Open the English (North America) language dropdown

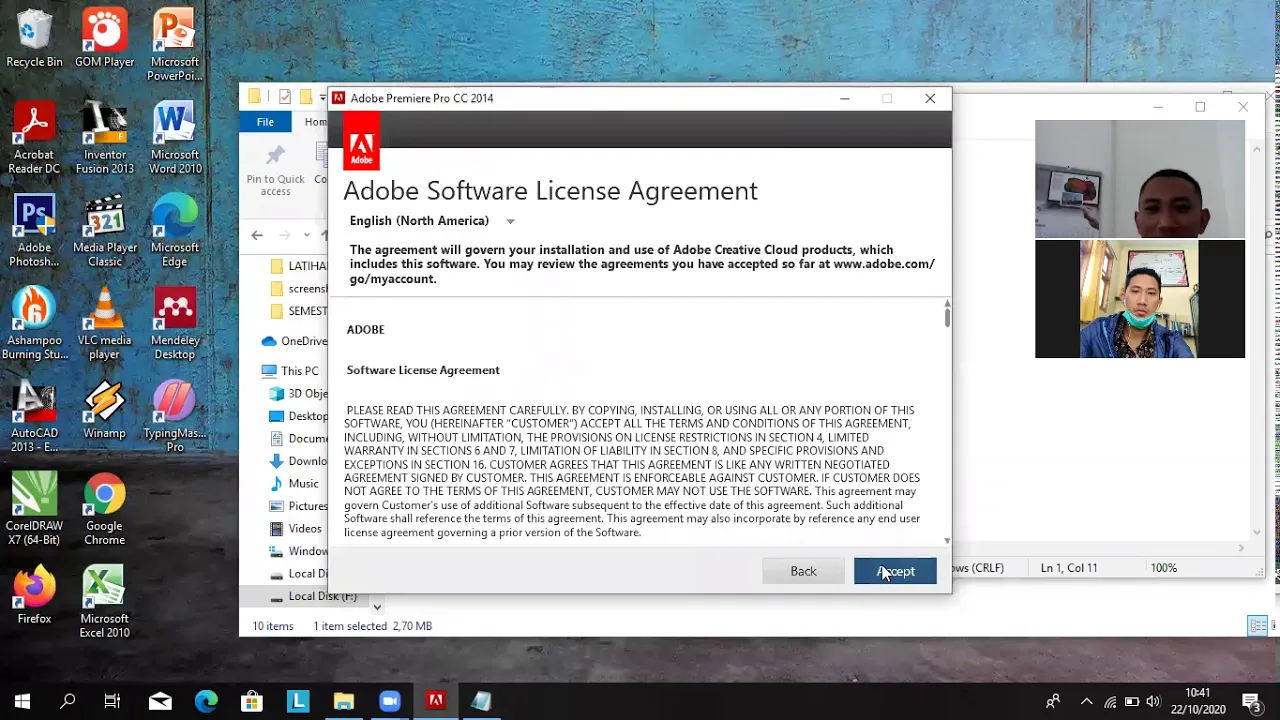432,221
